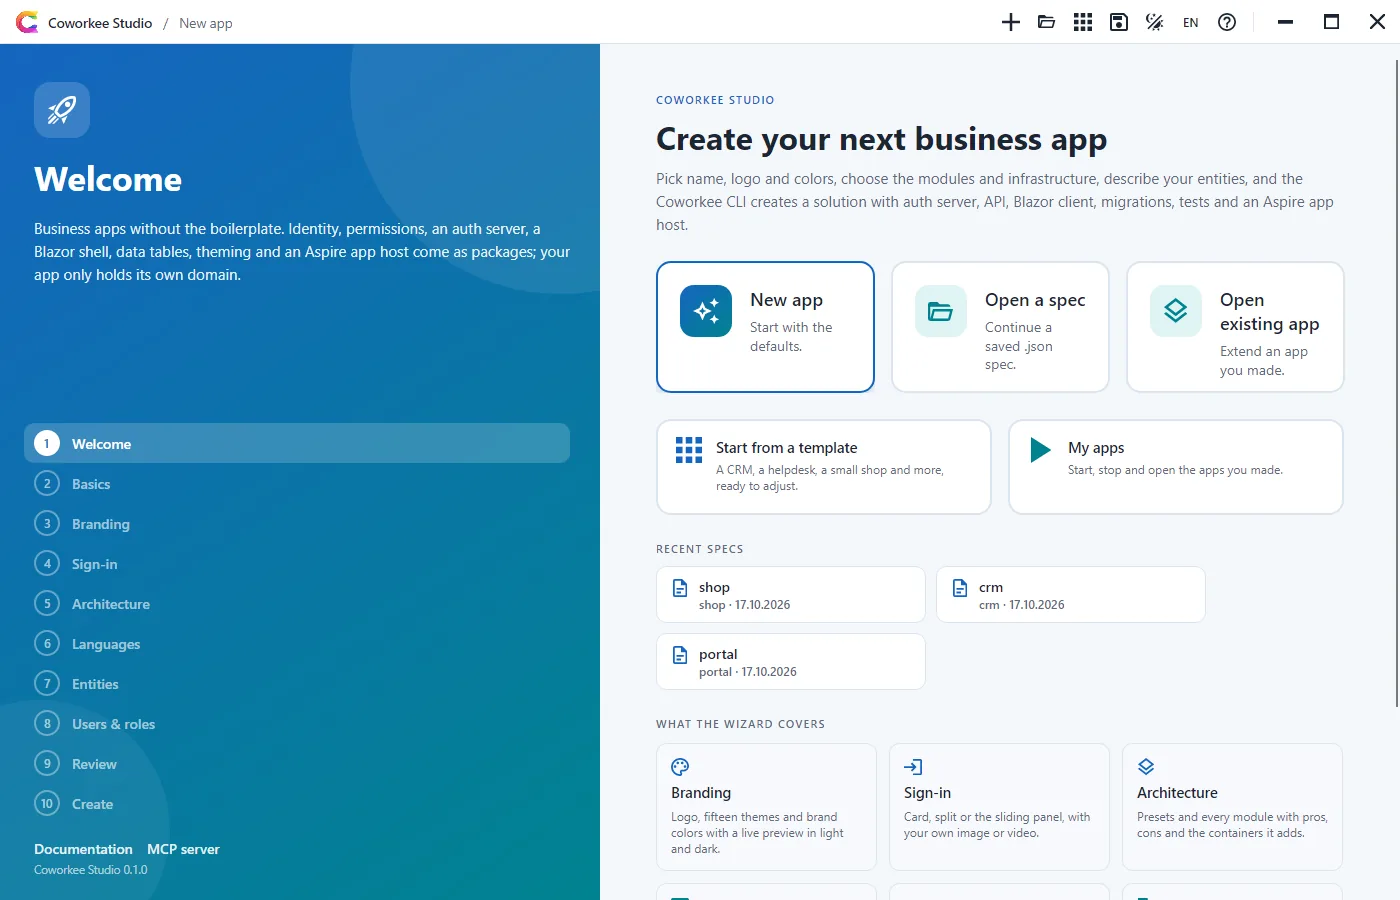
Task: Go to the Languages step
Action: (297, 644)
